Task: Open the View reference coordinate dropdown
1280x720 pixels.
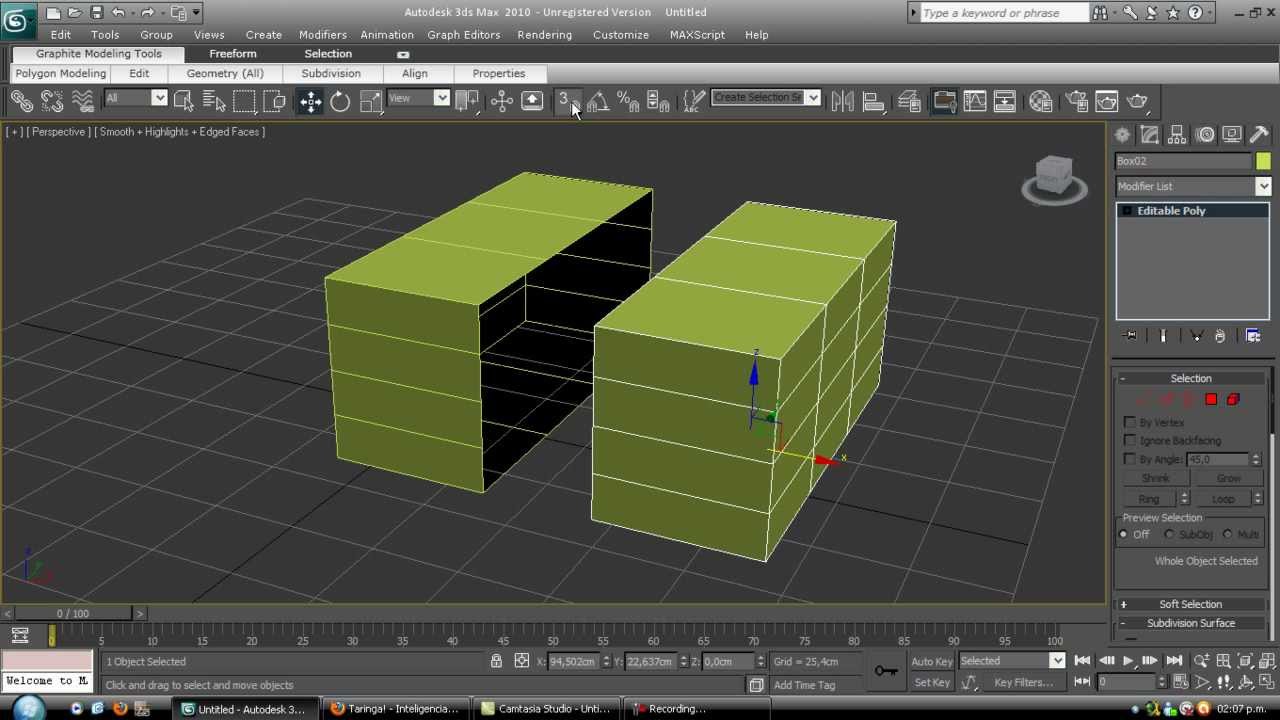Action: point(418,98)
